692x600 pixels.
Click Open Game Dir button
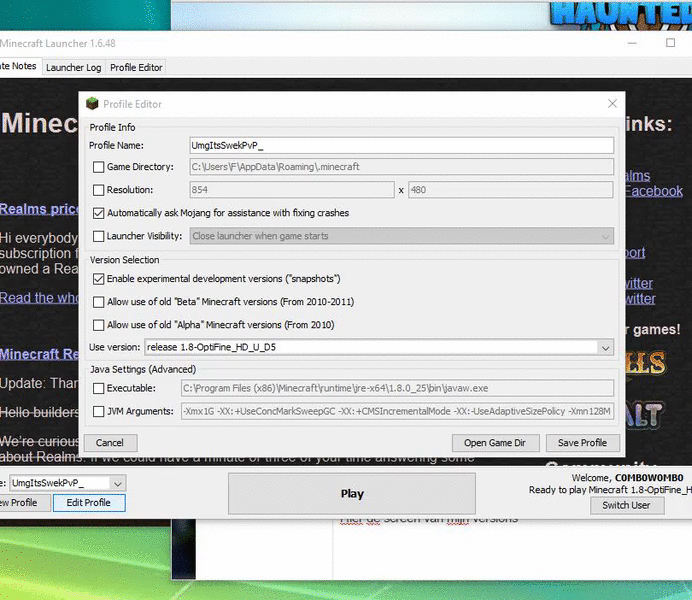pyautogui.click(x=495, y=442)
